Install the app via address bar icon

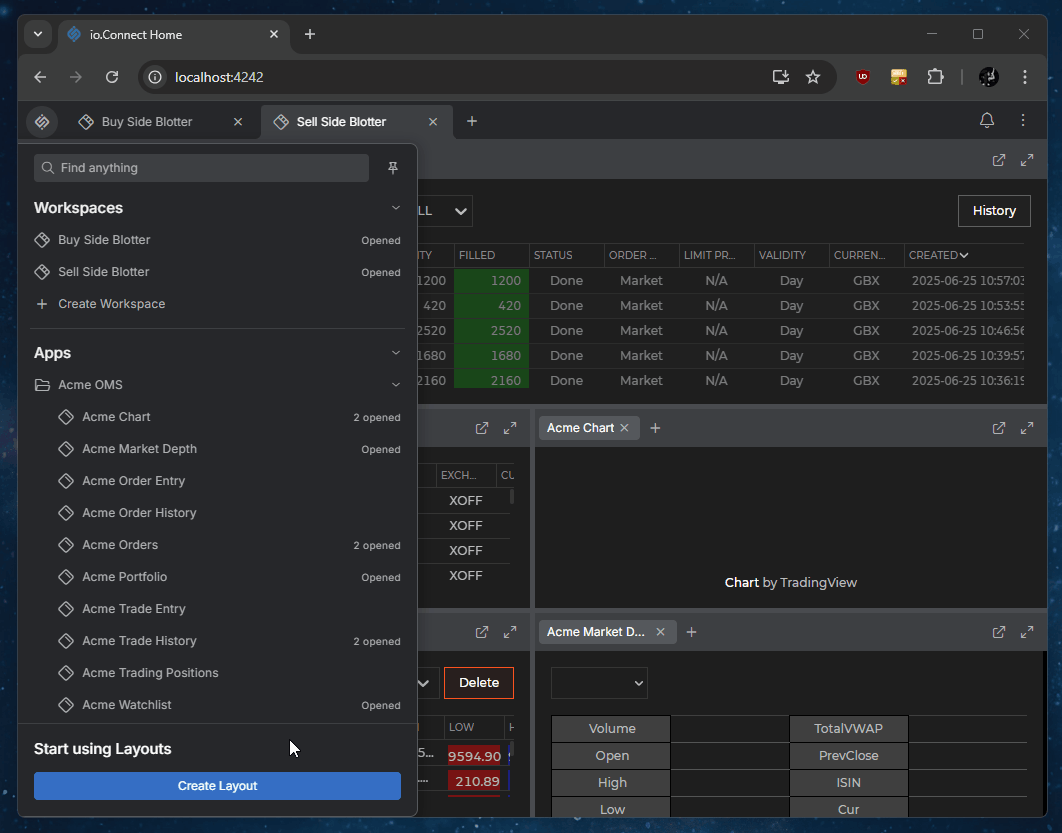[781, 77]
